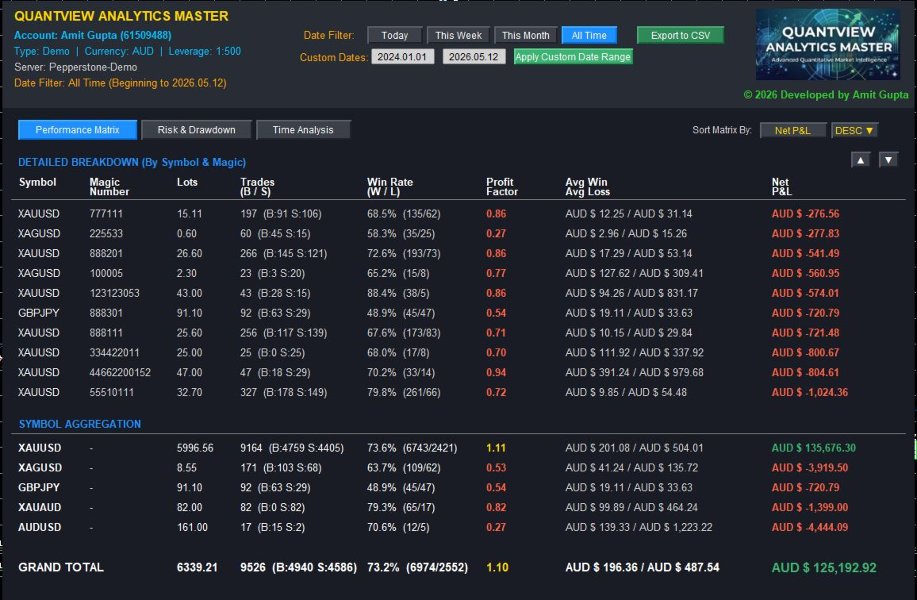Click aggregated profit AUD $ 135,676.30
The height and width of the screenshot is (600, 917).
pyautogui.click(x=813, y=449)
